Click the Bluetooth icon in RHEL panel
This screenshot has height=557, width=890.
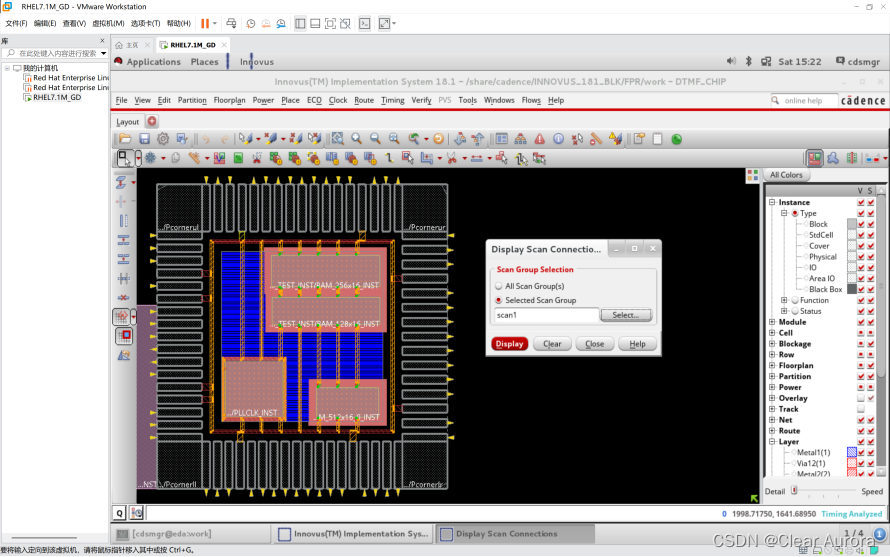click(x=749, y=61)
